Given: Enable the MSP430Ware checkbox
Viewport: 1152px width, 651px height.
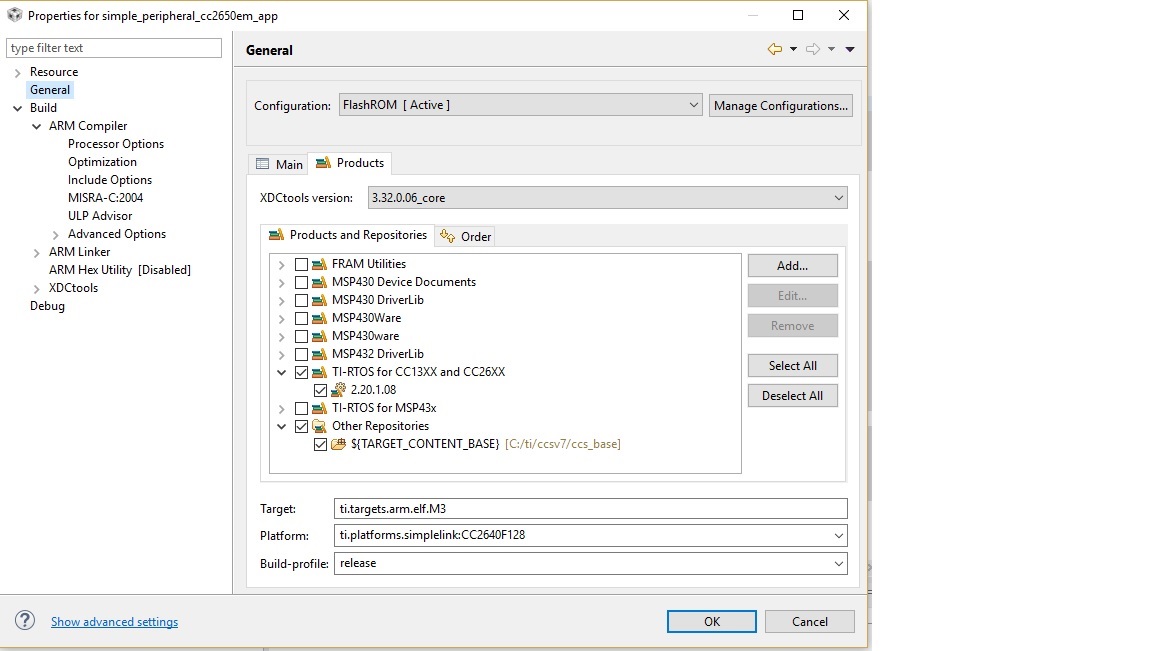Looking at the screenshot, I should pyautogui.click(x=301, y=318).
